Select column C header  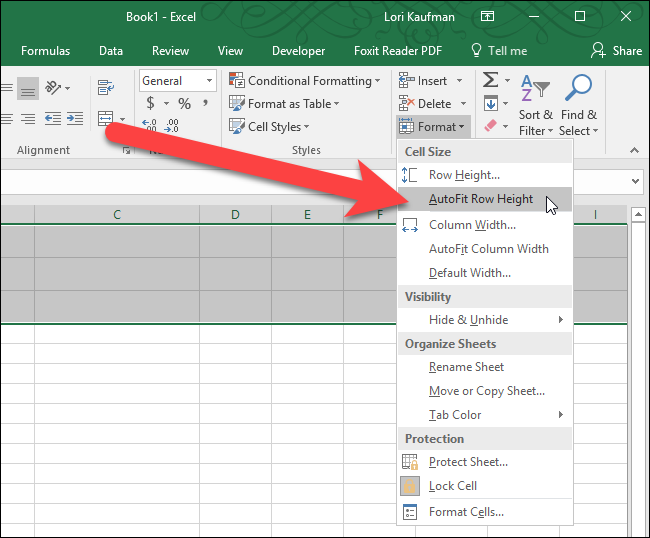117,215
